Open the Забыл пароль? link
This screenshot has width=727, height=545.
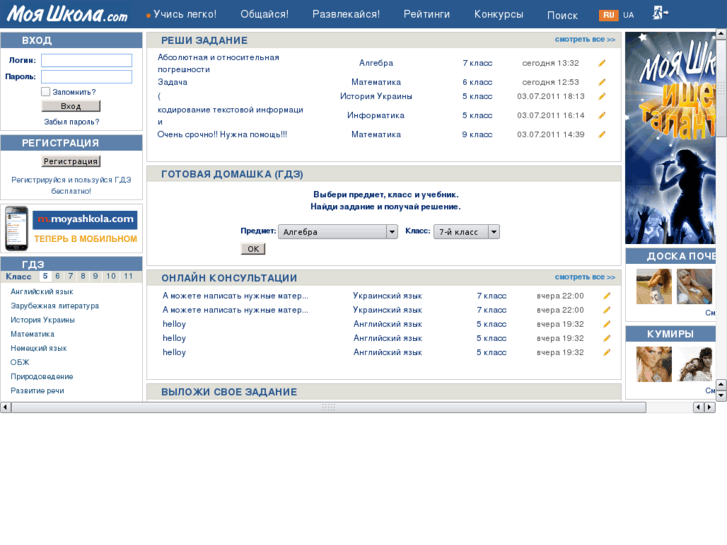tap(71, 122)
